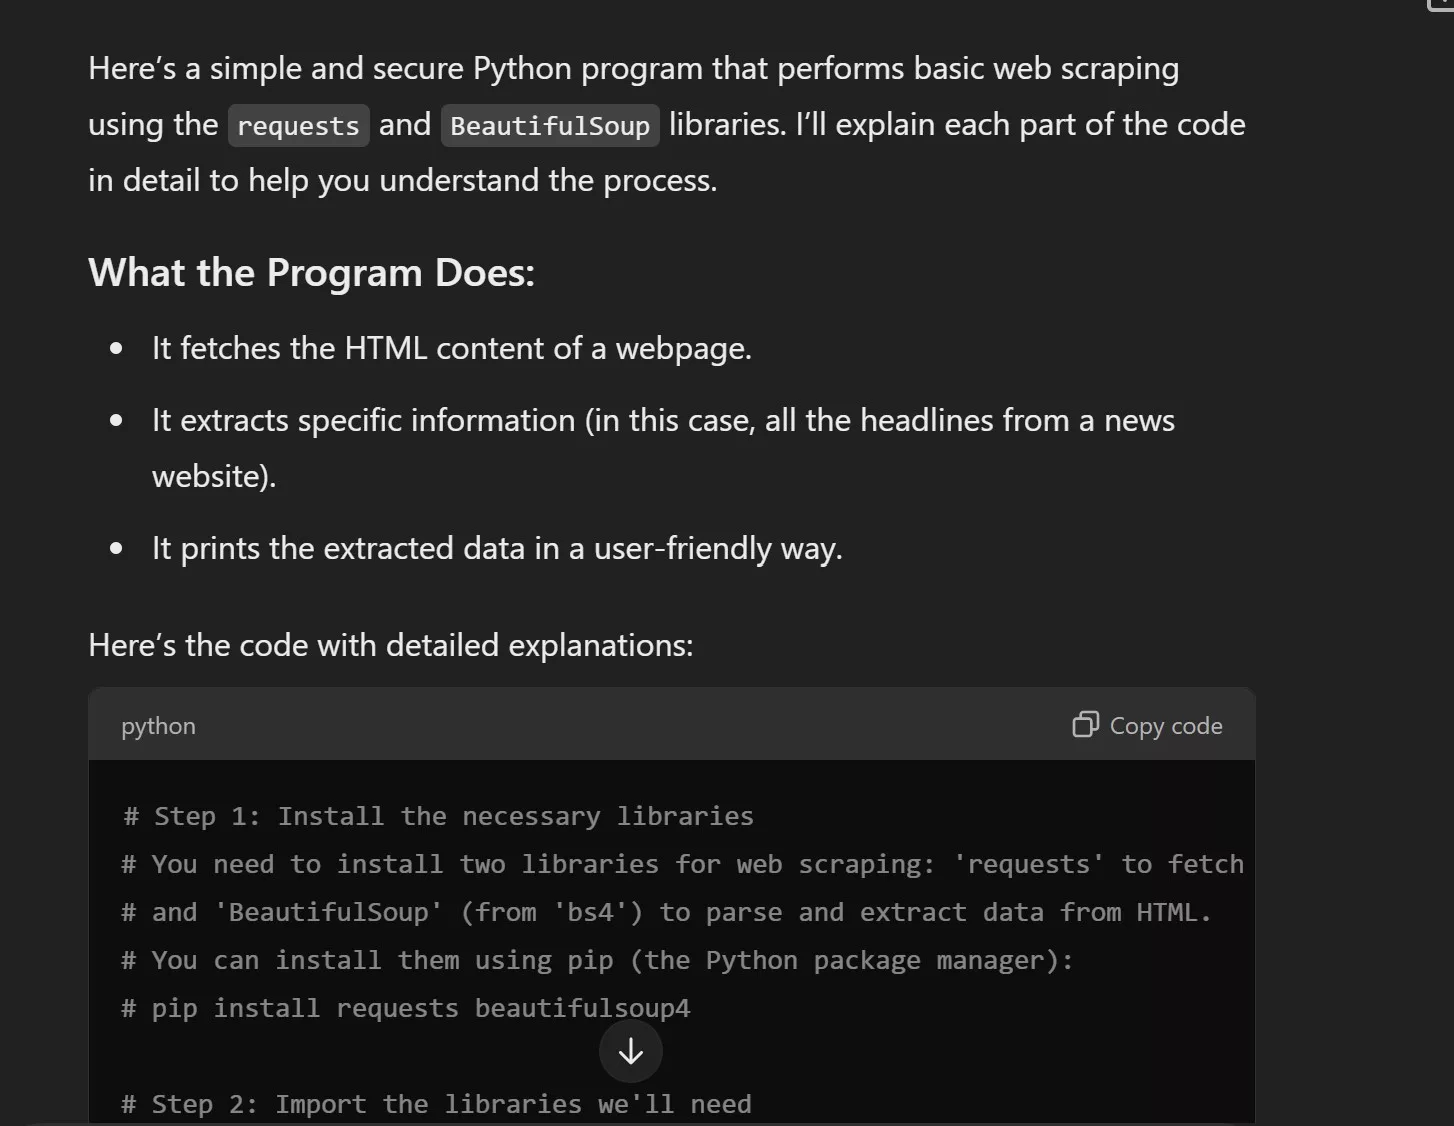Screen dimensions: 1454x1126
Task: Click the inline "requests" code tag
Action: point(298,126)
